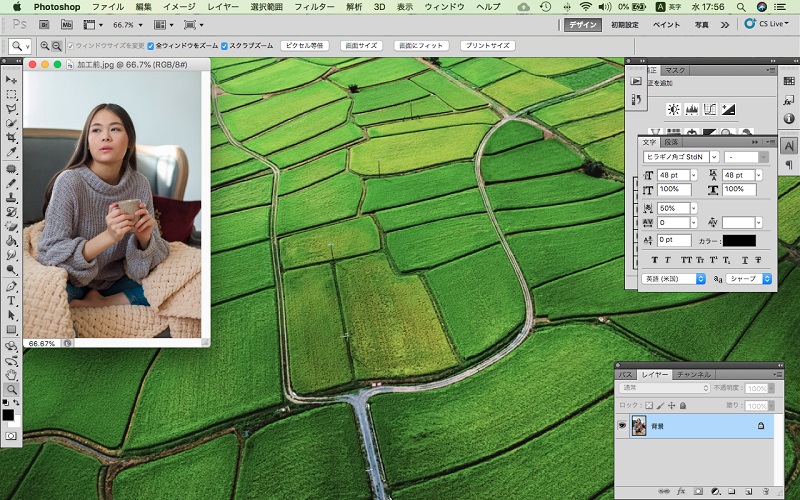Toggle lock image pixels brush icon
This screenshot has width=800, height=500.
660,406
